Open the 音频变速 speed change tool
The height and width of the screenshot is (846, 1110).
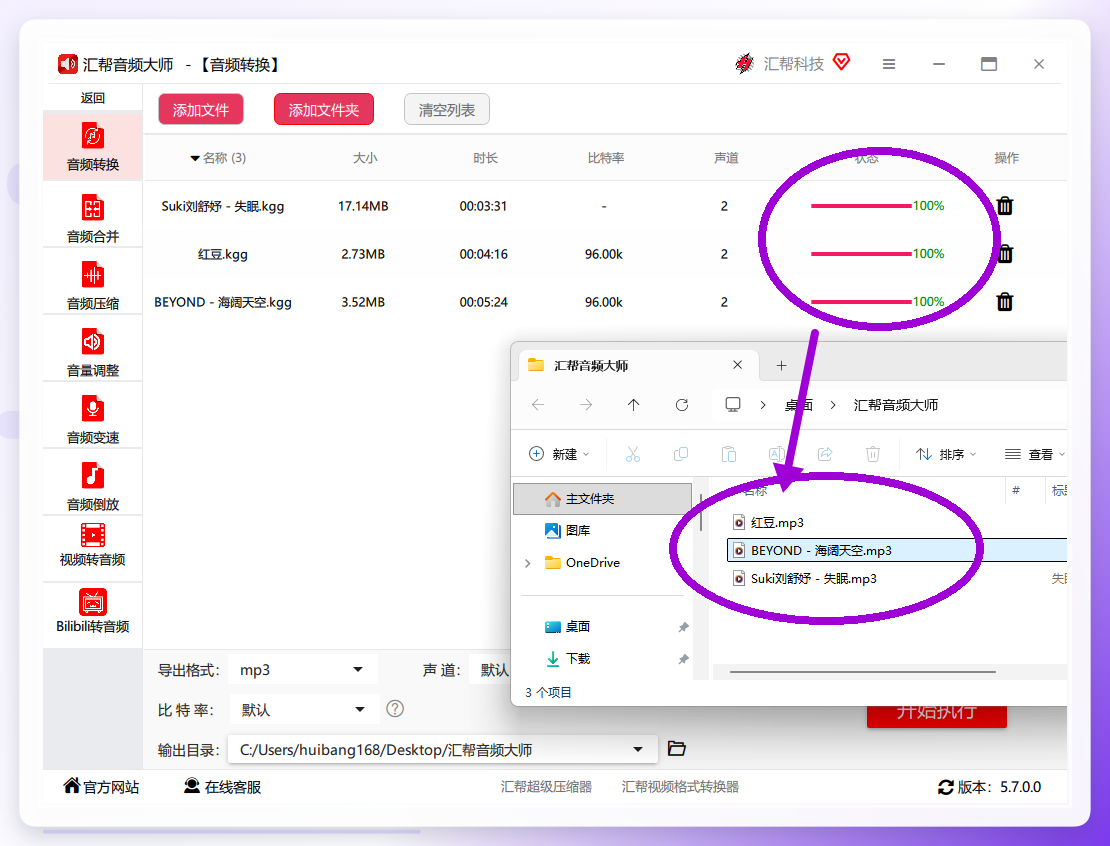[x=93, y=418]
